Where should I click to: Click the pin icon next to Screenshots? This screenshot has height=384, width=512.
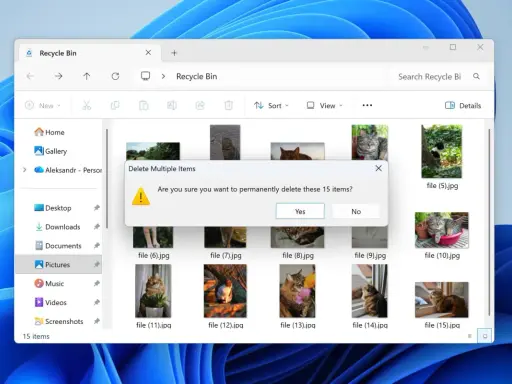[x=96, y=321]
